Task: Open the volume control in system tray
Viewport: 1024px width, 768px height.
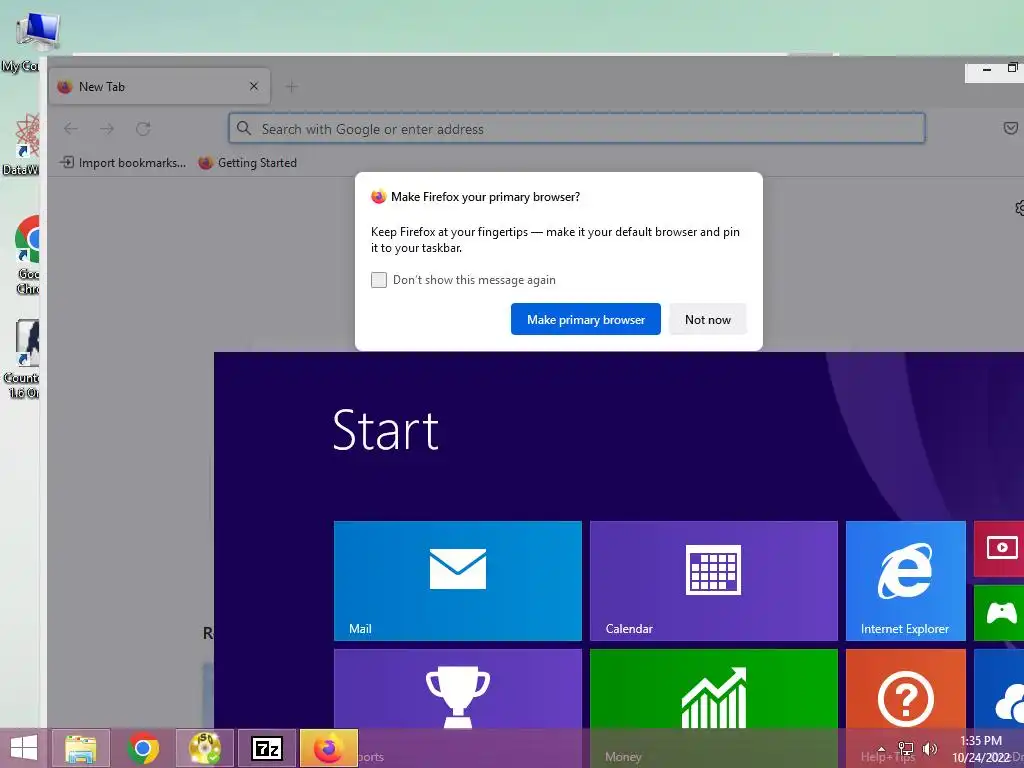Action: click(929, 749)
